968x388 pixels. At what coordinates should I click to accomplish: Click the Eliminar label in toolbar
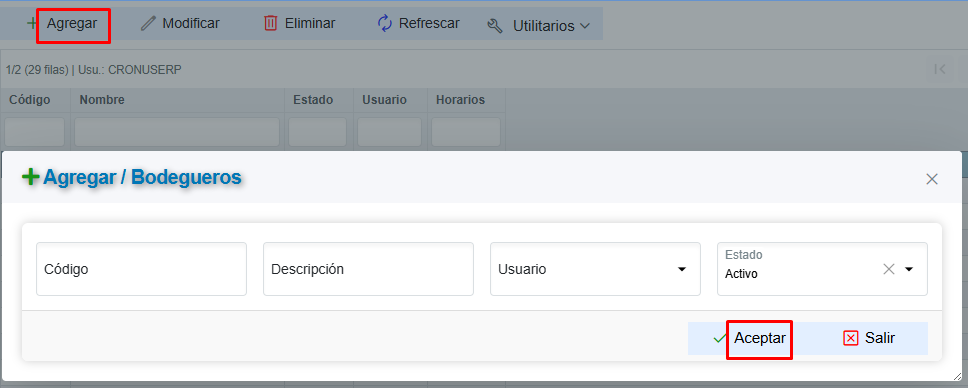[310, 23]
